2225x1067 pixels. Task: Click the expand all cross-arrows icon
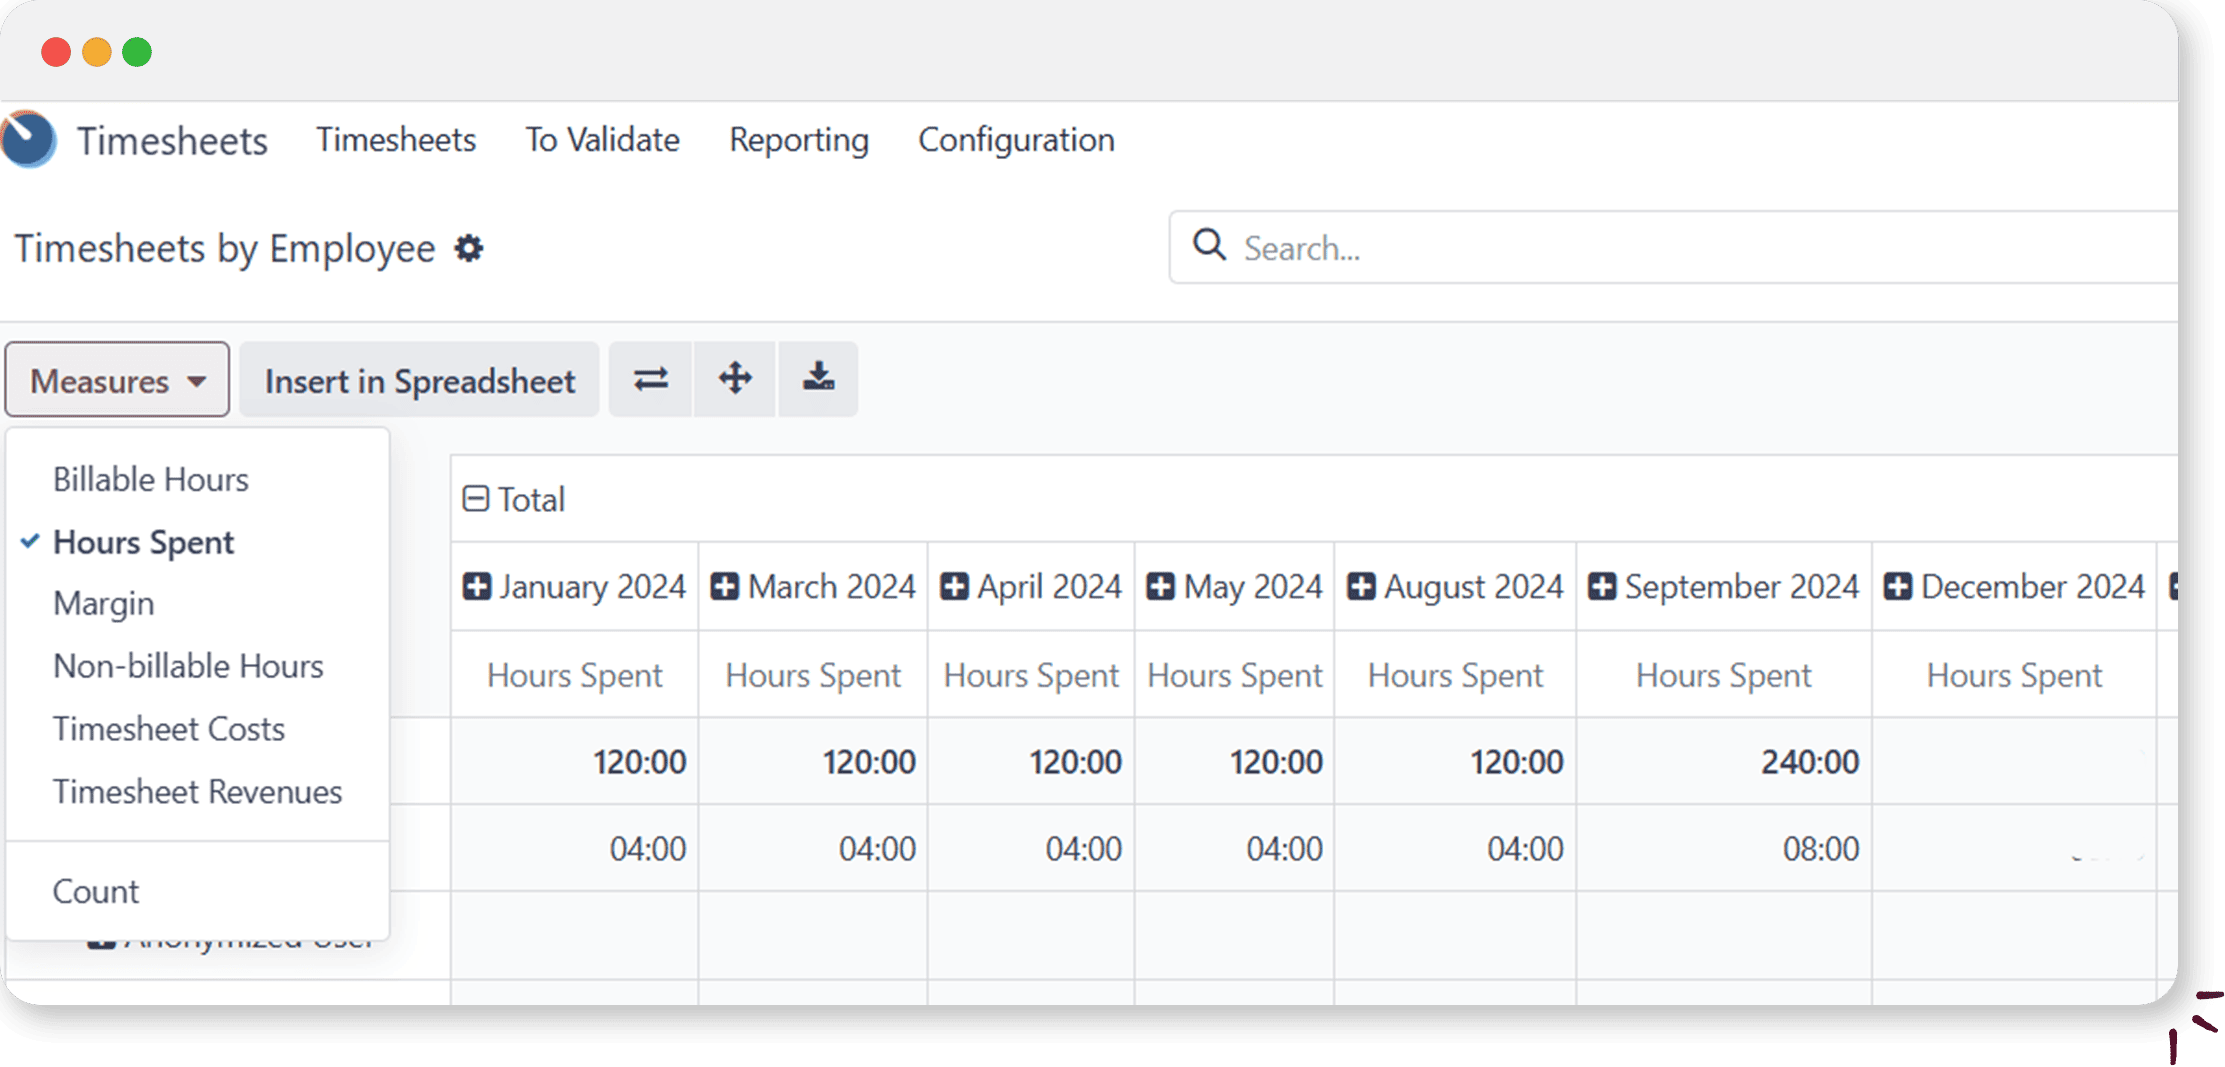coord(735,379)
